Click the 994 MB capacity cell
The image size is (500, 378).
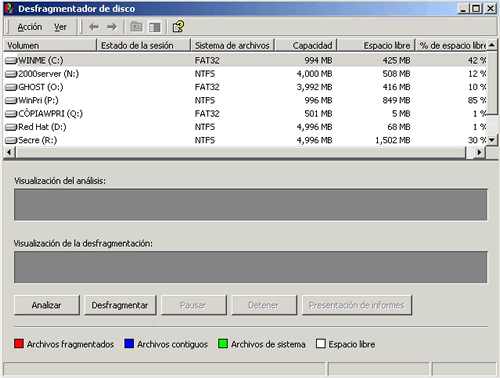point(318,60)
